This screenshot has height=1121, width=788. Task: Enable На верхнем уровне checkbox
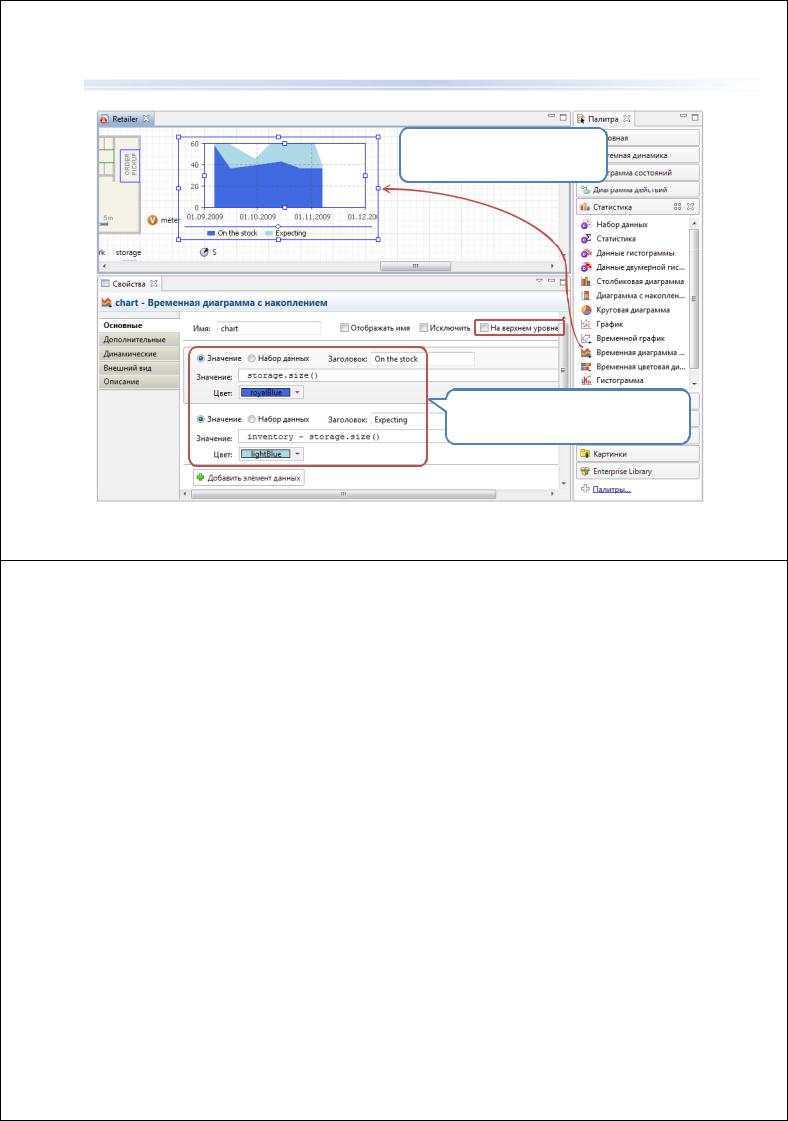pyautogui.click(x=484, y=328)
